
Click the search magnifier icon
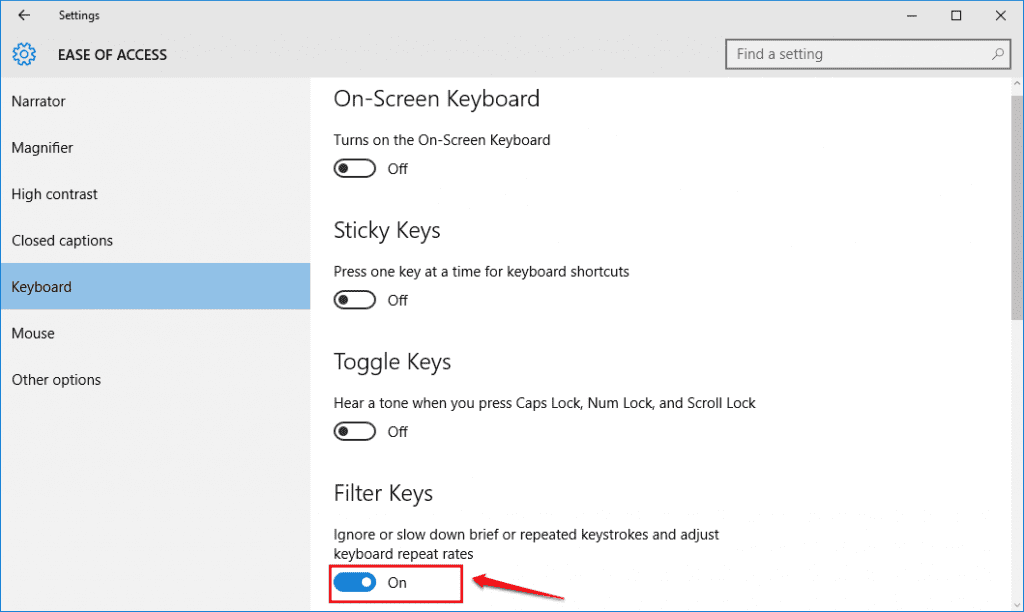997,54
